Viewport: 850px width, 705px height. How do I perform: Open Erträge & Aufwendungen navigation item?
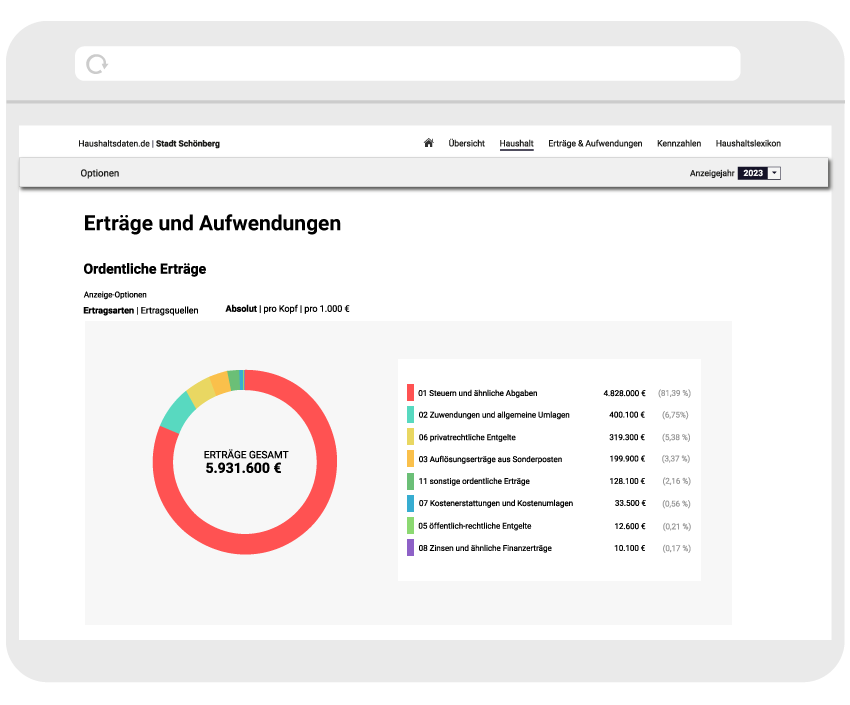pyautogui.click(x=595, y=144)
